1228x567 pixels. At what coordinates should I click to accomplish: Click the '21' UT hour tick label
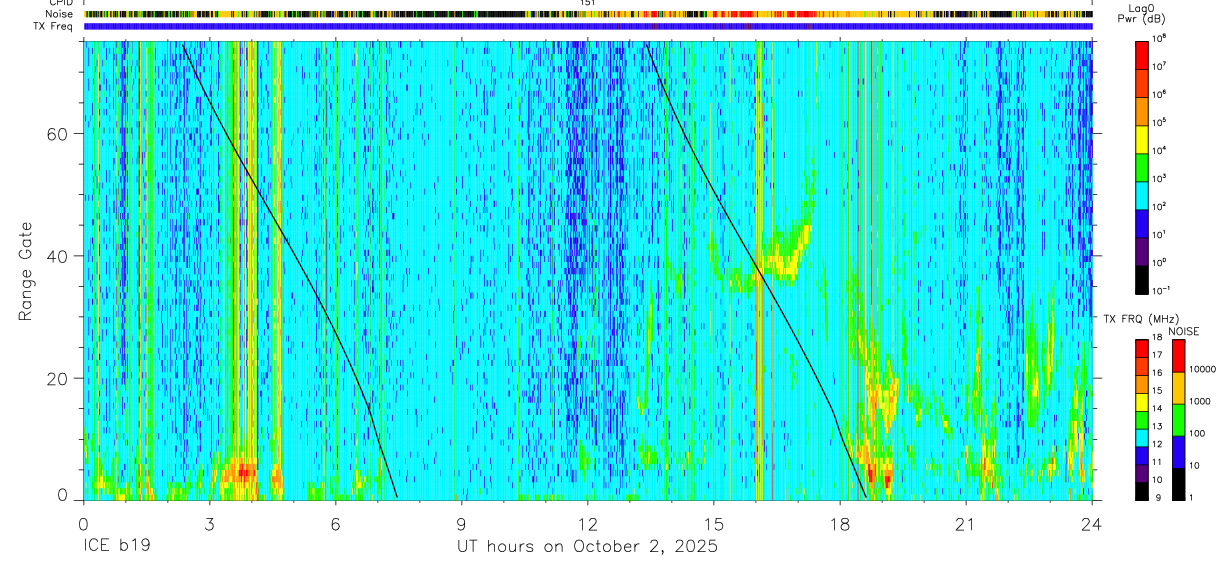click(x=966, y=524)
